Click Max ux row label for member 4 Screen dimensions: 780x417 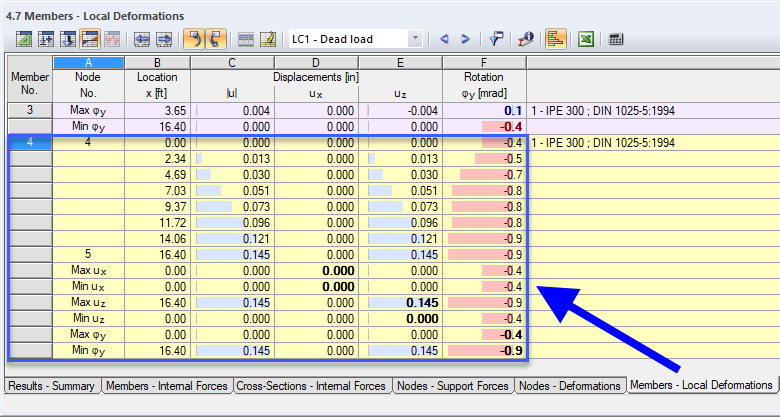(x=89, y=270)
